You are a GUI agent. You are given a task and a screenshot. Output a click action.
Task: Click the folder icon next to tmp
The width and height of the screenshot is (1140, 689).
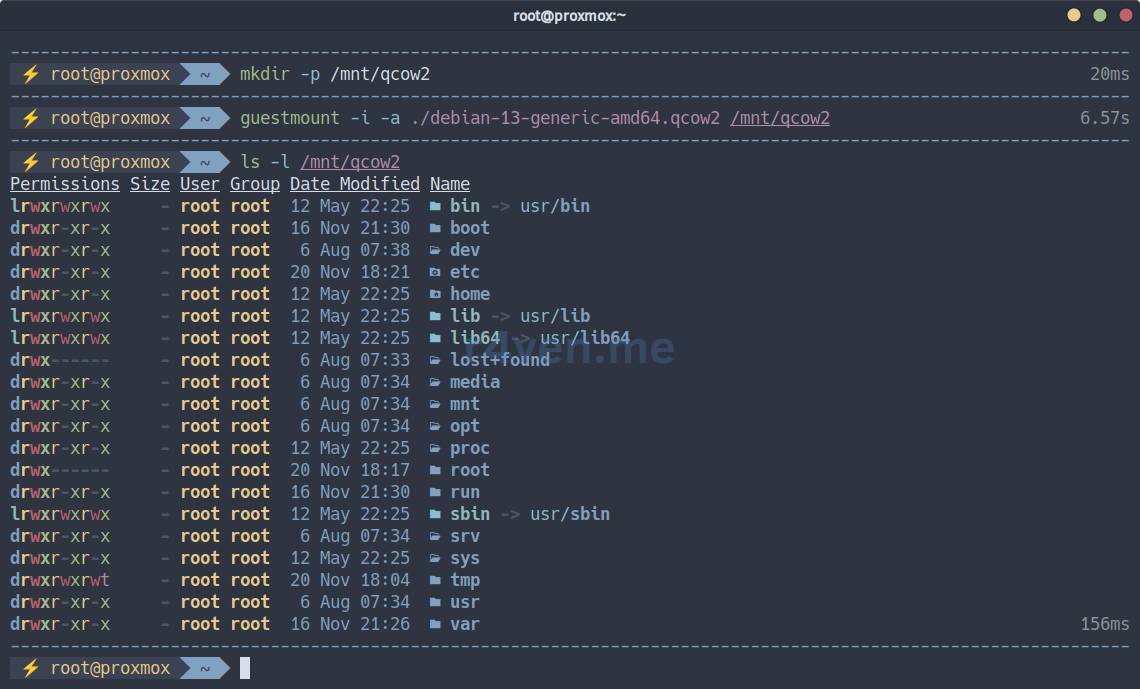435,580
